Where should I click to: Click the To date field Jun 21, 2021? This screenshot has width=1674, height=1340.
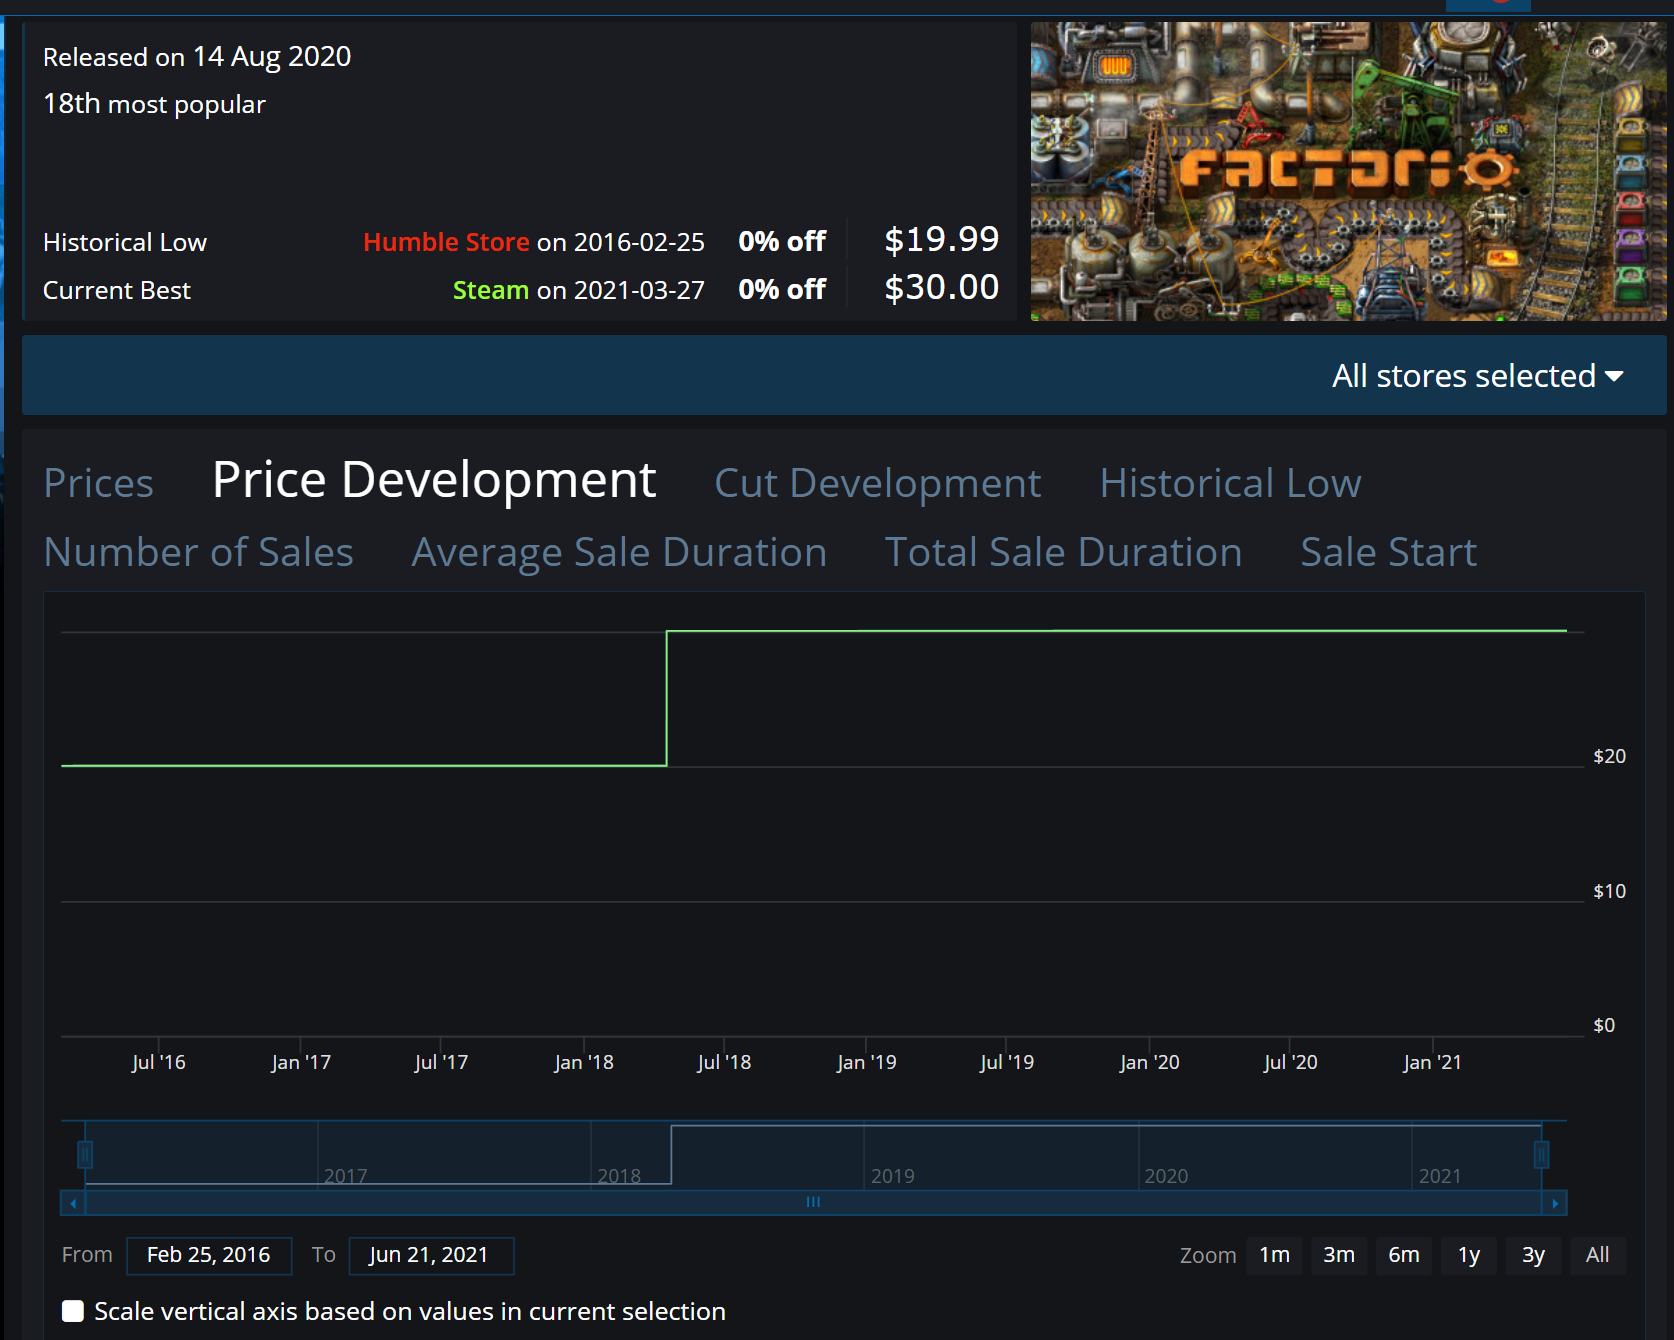(431, 1255)
